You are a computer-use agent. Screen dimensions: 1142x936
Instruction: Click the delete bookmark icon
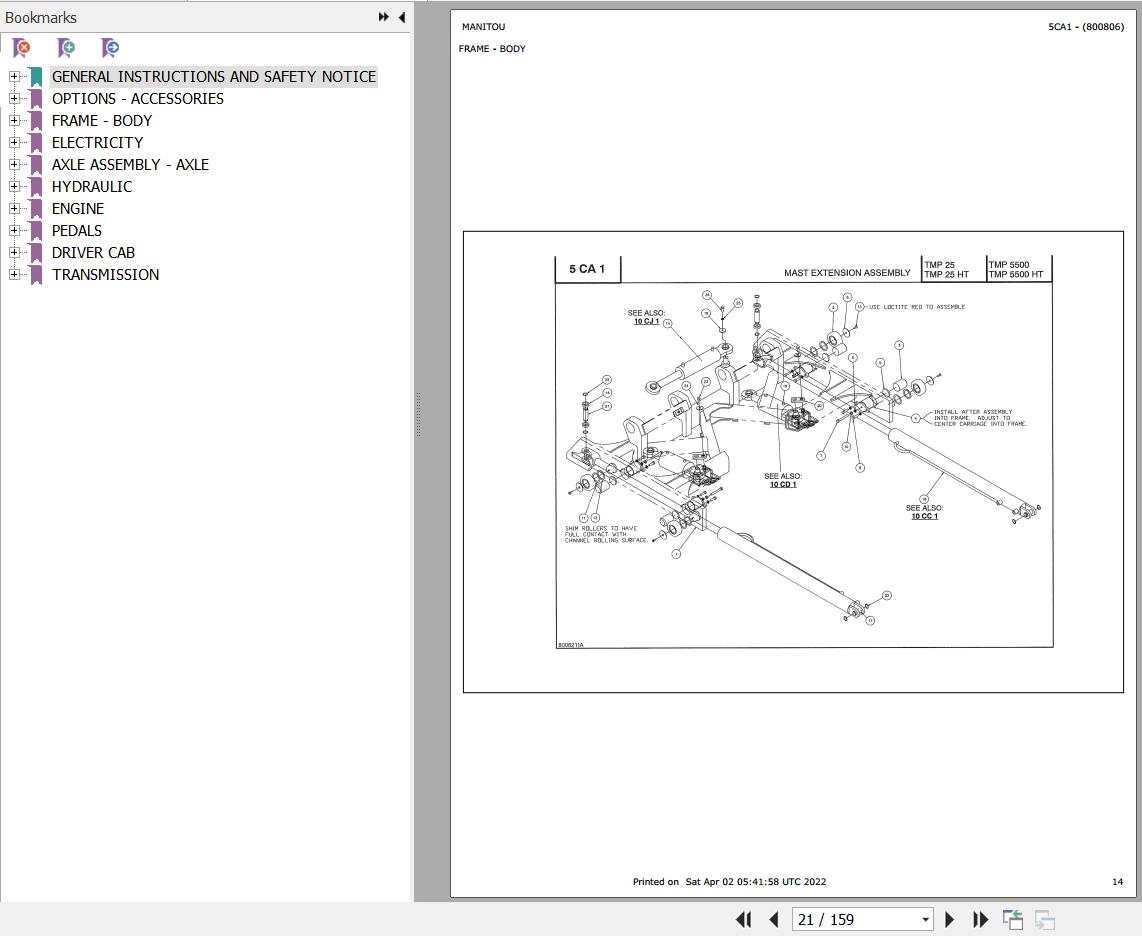click(20, 48)
